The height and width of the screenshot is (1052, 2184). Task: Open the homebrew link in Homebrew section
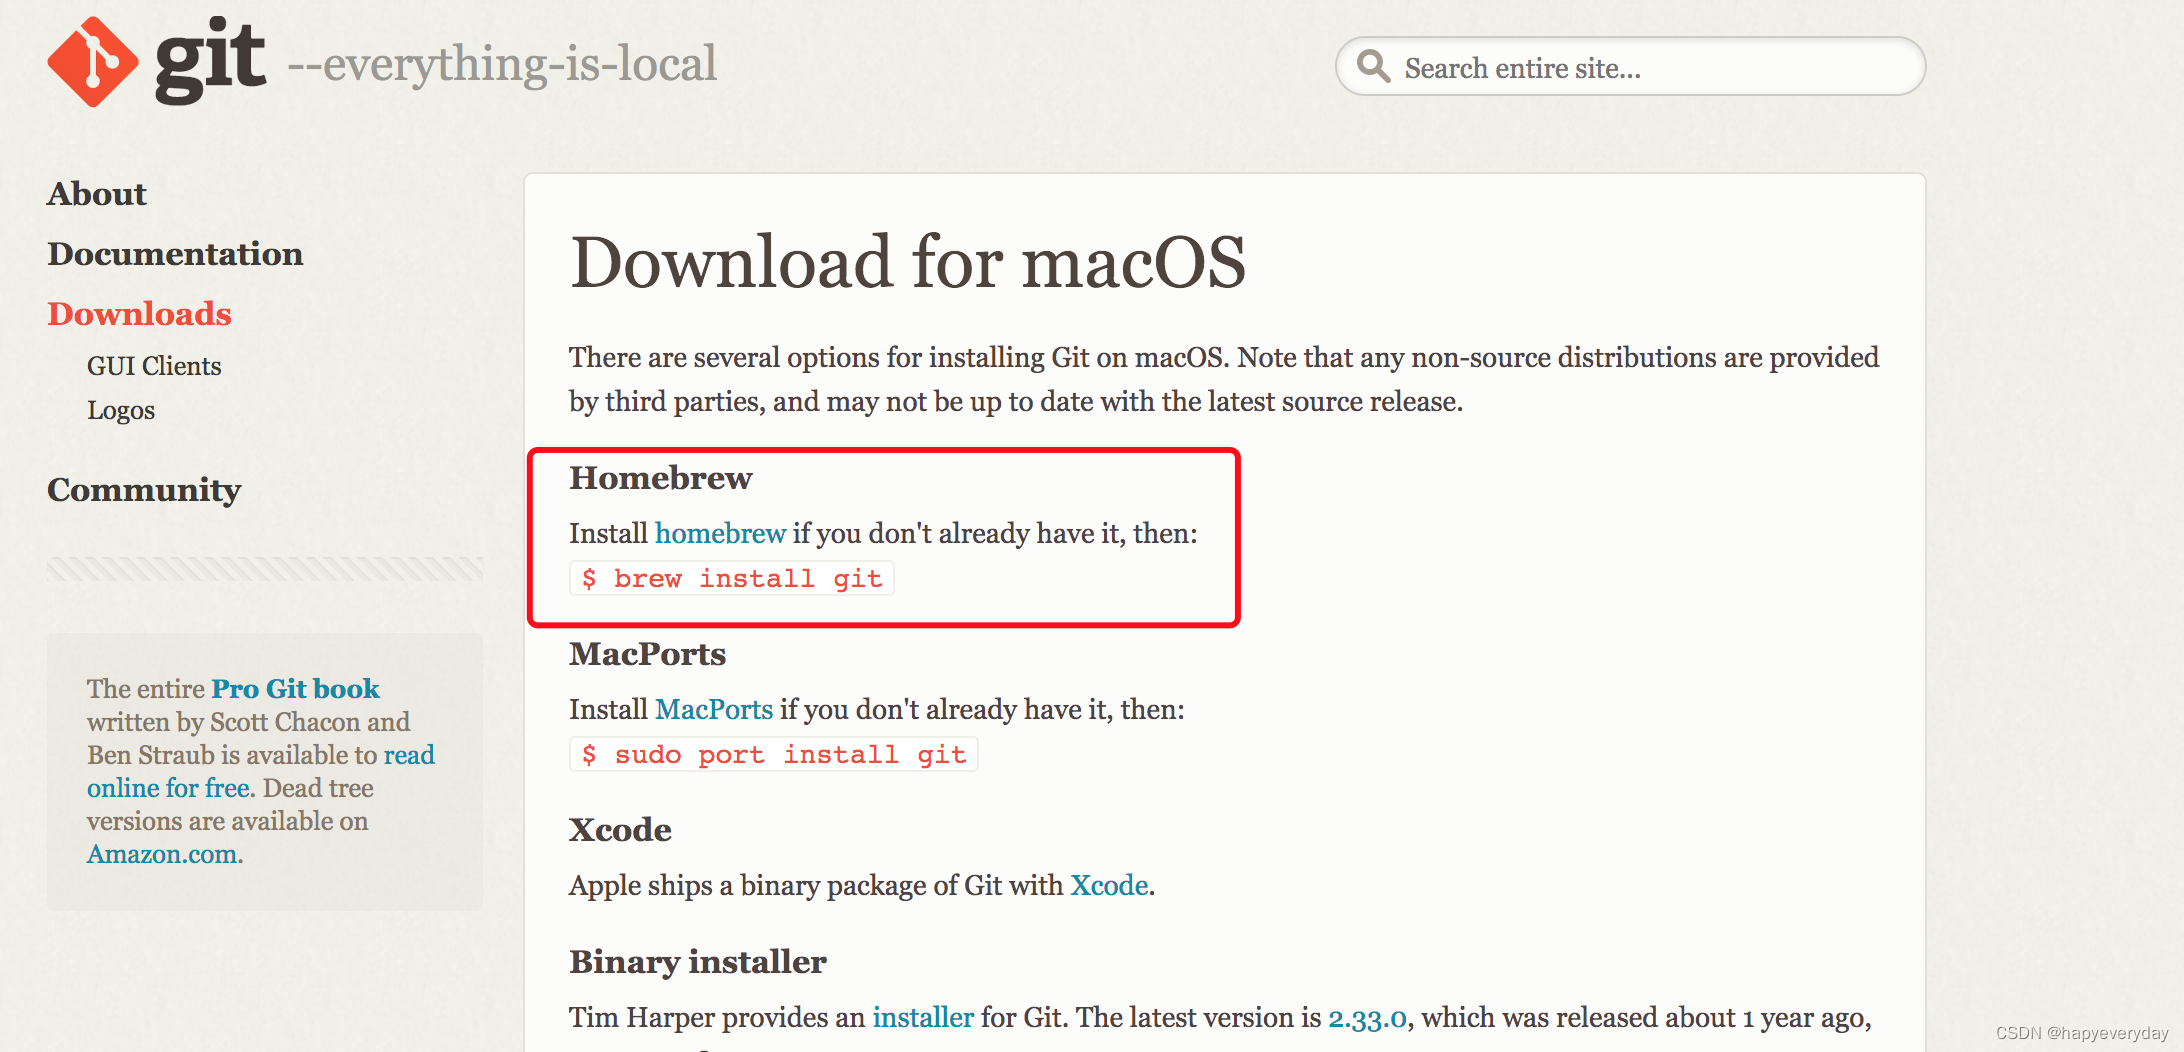click(x=720, y=533)
